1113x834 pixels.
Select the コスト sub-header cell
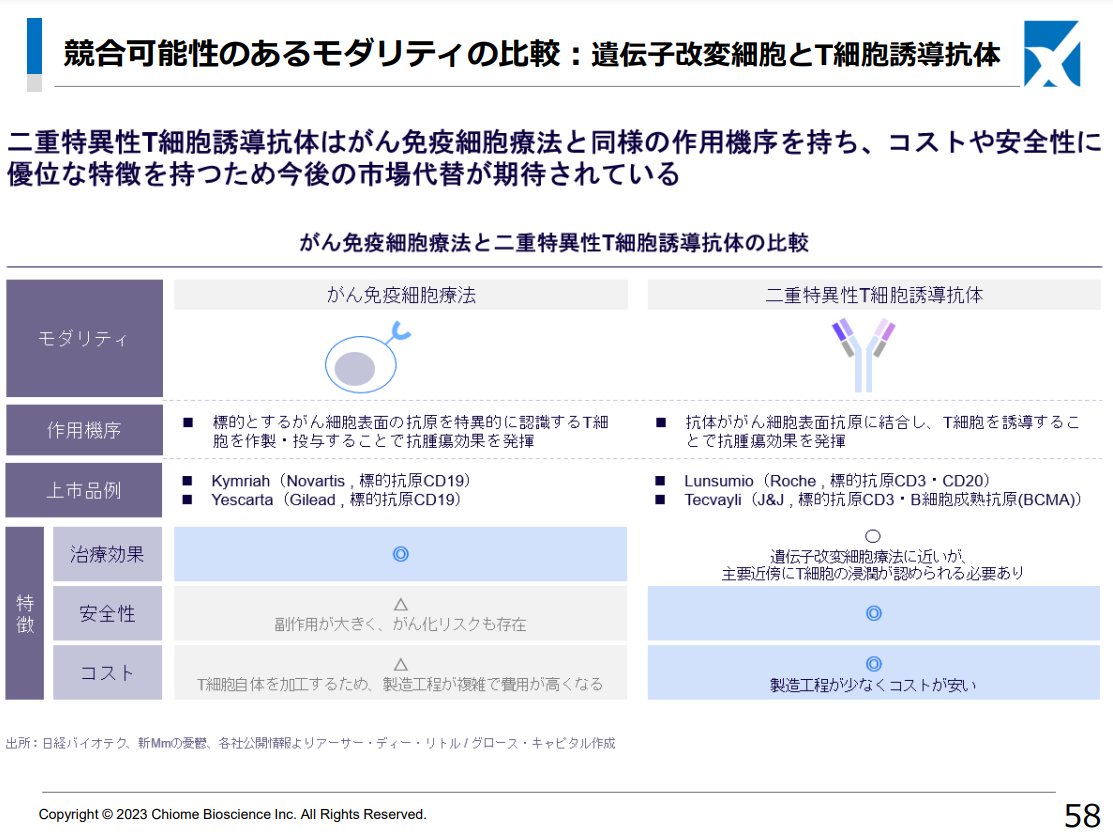(107, 672)
